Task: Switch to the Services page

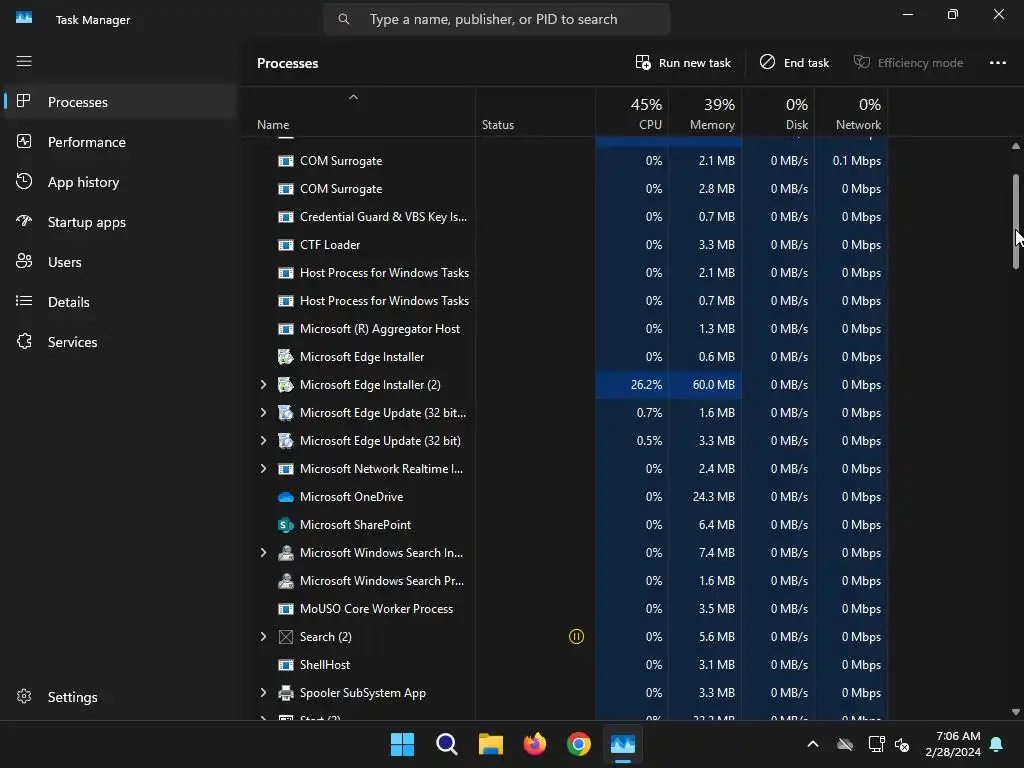Action: (120, 342)
